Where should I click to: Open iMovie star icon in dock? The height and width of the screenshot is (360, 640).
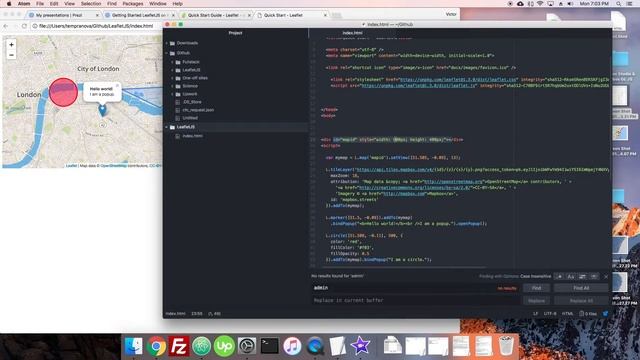click(360, 346)
